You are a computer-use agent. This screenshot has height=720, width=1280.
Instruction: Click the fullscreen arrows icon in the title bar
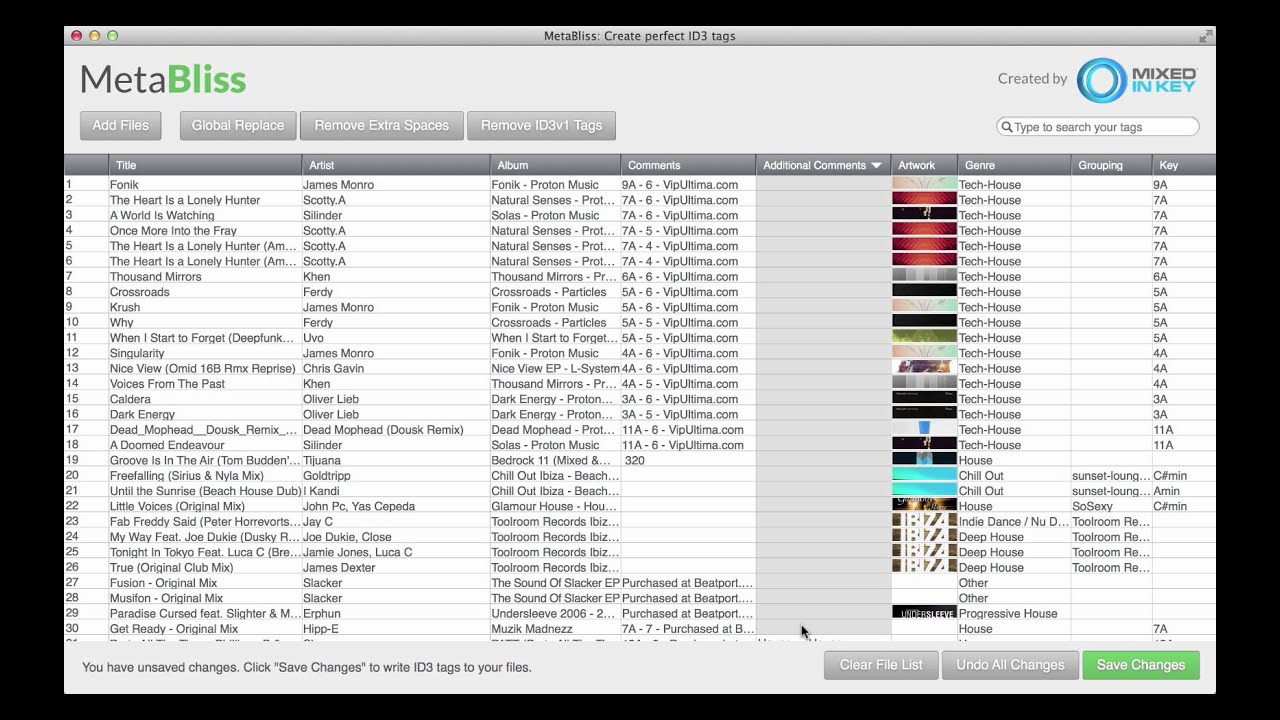click(1206, 36)
